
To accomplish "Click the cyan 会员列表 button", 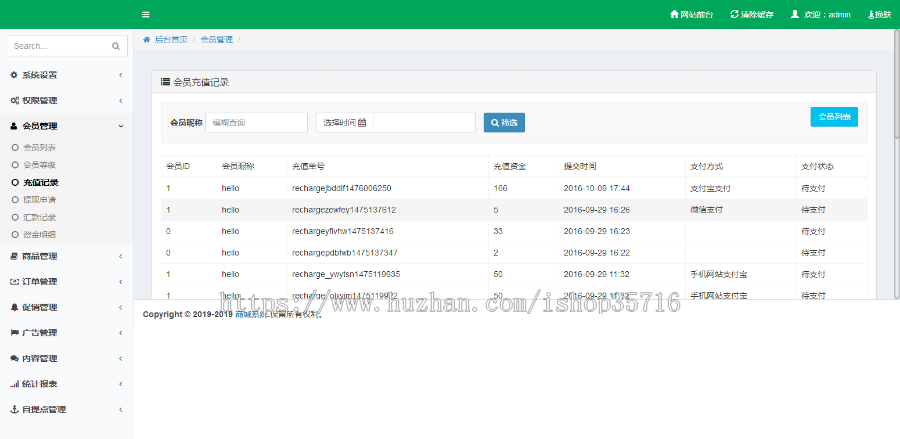I will [834, 117].
